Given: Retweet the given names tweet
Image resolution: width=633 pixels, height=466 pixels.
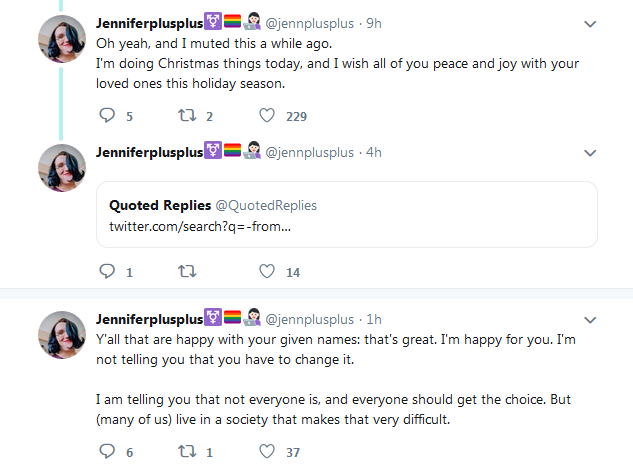Looking at the screenshot, I should pos(186,452).
